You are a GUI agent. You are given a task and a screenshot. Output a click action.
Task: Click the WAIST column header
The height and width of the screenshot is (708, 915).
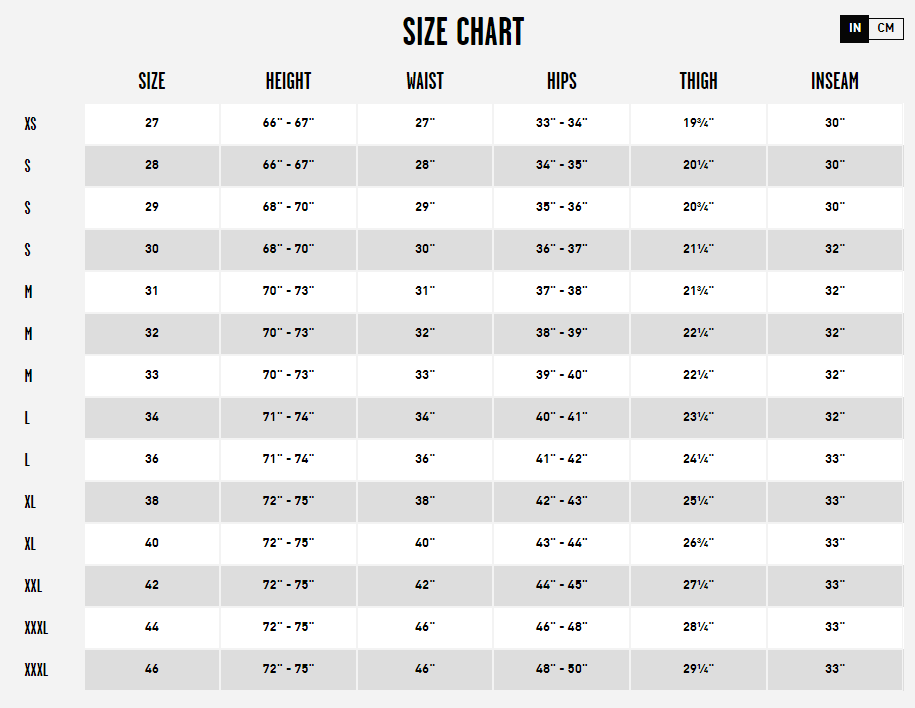tap(425, 81)
